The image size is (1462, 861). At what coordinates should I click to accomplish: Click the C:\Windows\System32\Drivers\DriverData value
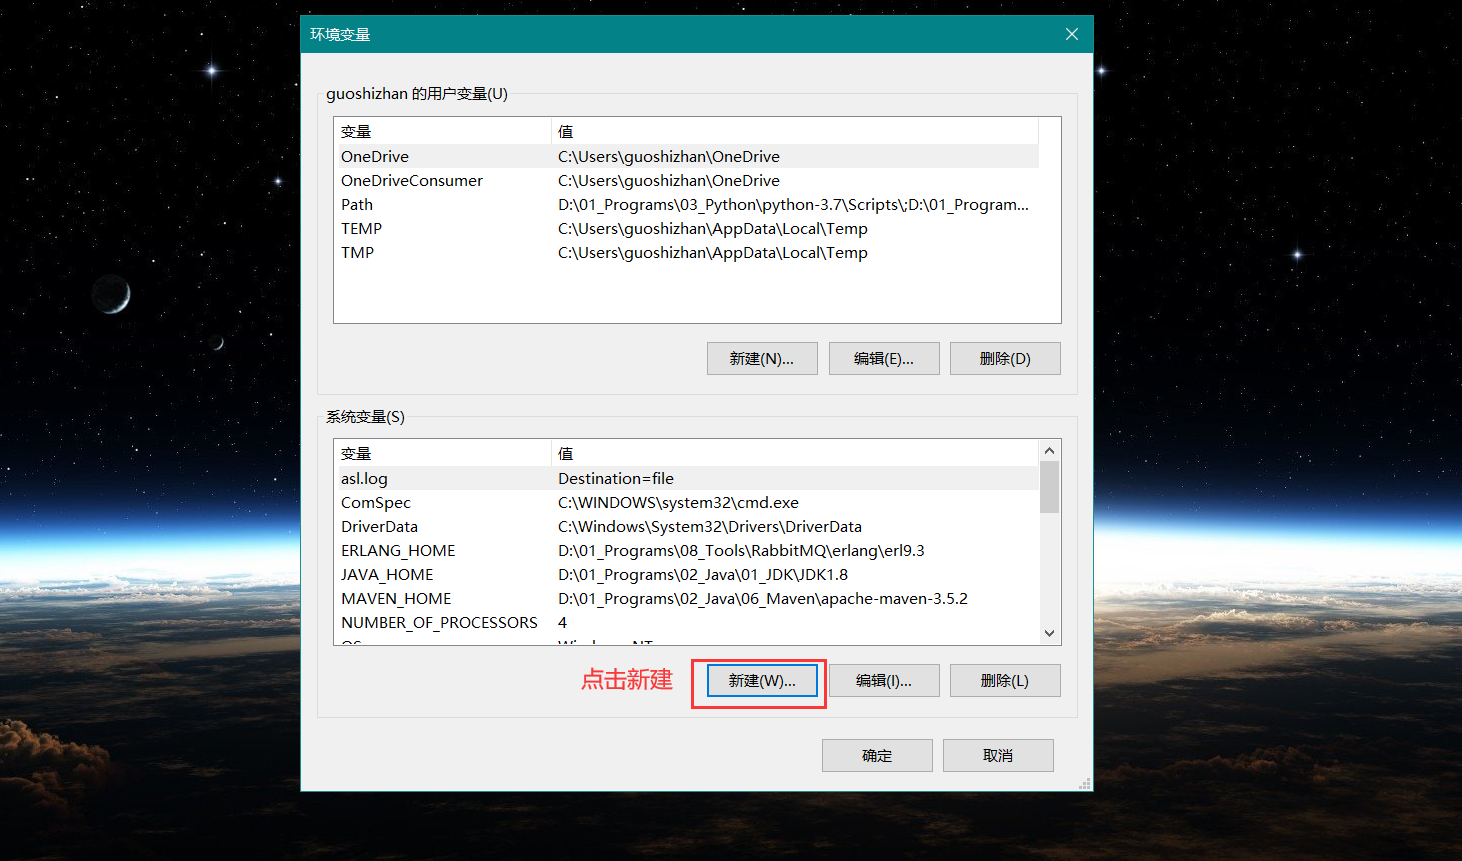710,527
